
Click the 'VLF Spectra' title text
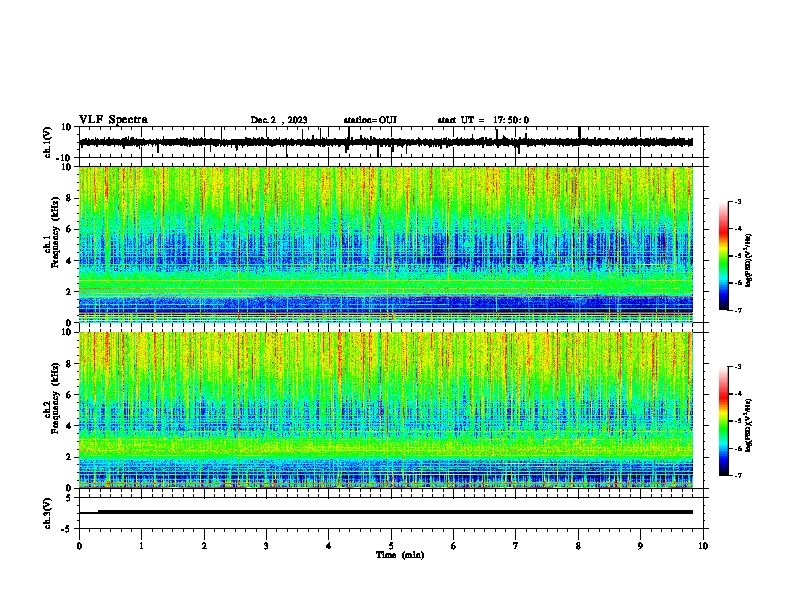[113, 120]
